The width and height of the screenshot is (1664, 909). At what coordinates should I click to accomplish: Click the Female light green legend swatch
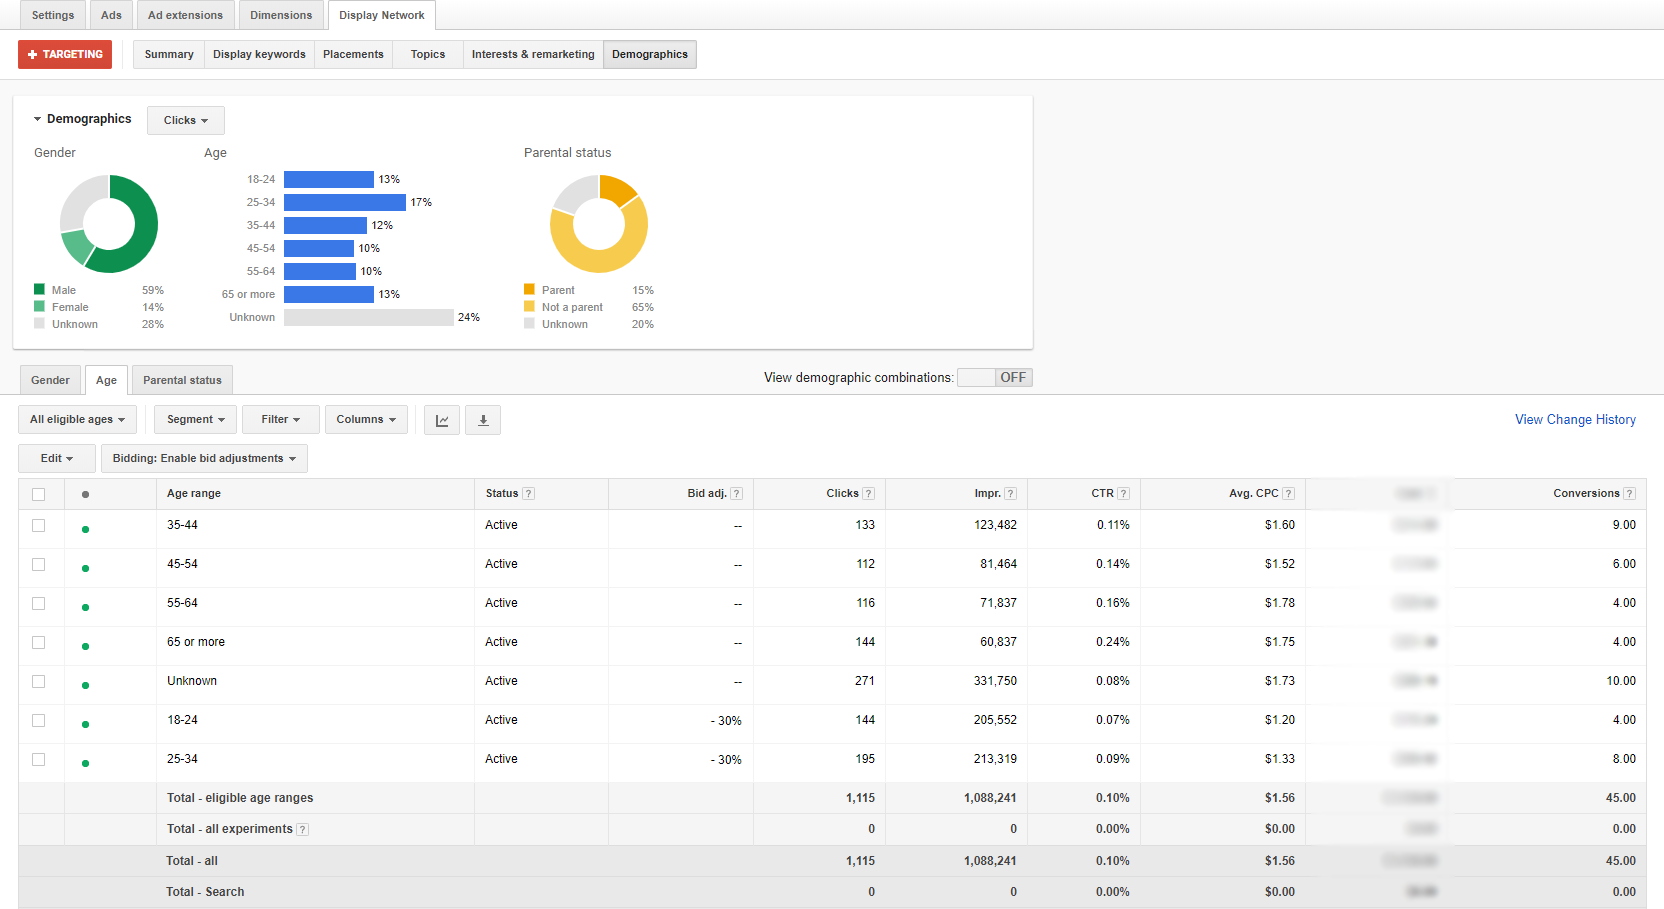point(39,306)
